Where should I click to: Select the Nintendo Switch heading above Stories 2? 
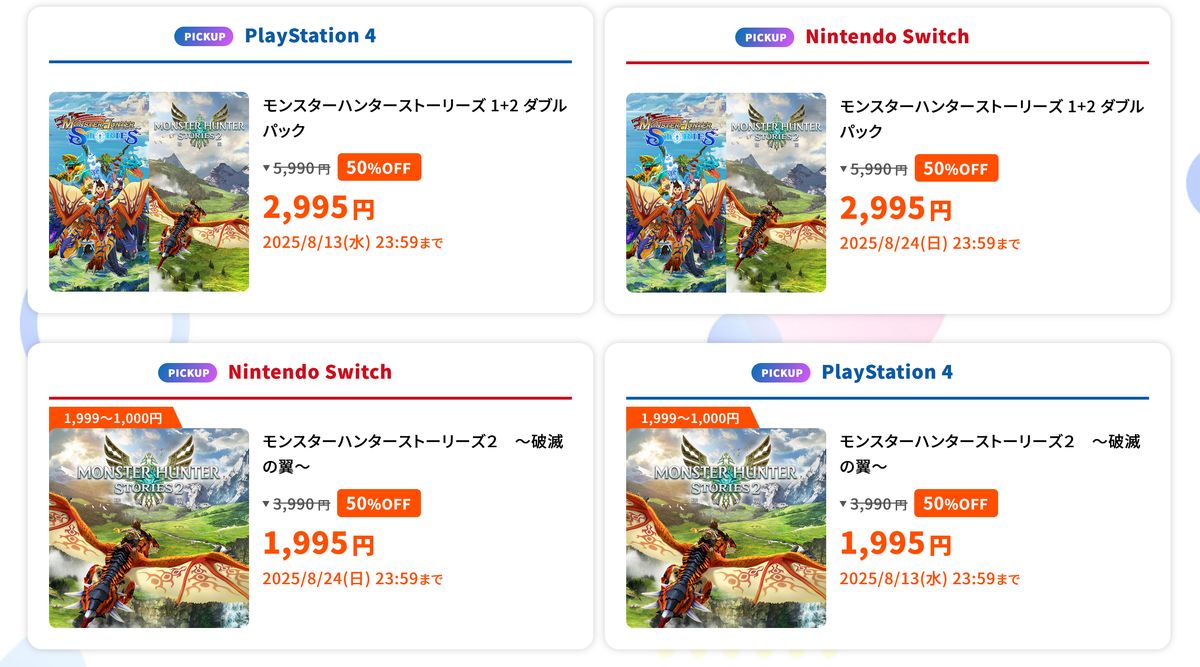click(x=310, y=372)
